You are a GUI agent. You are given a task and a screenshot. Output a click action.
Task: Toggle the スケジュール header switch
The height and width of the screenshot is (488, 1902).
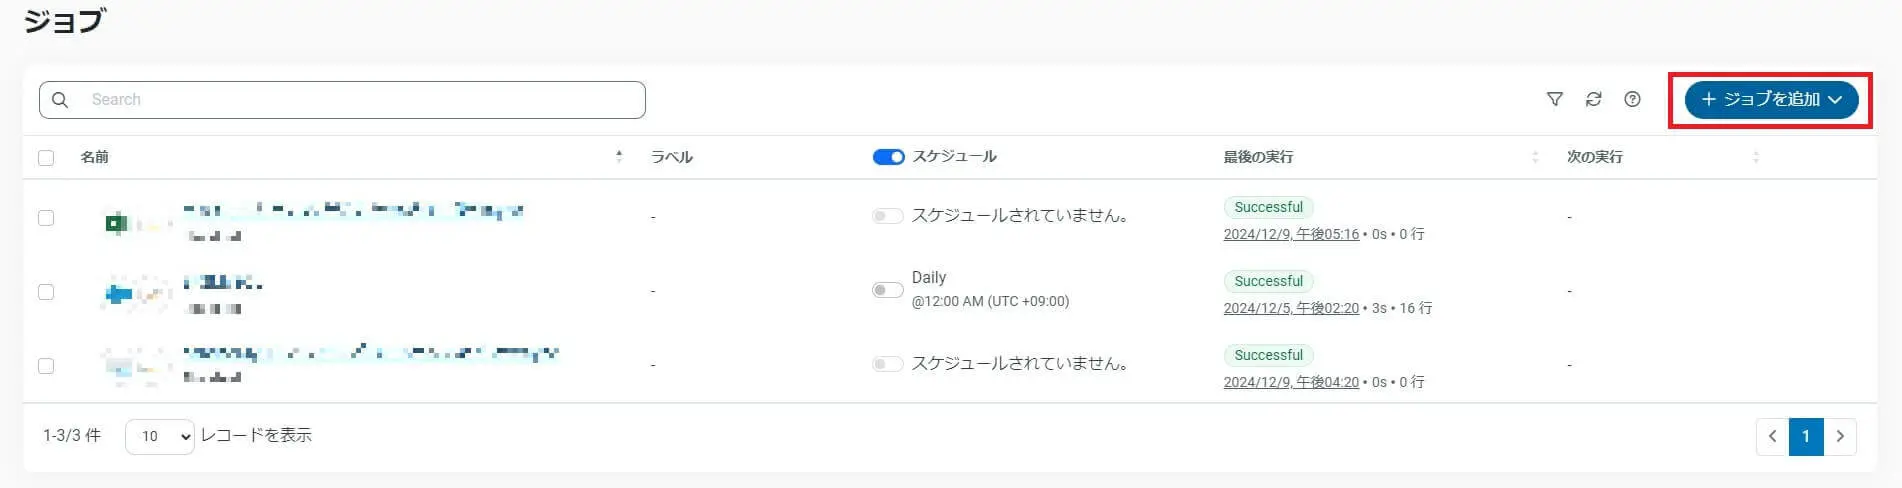pos(888,157)
